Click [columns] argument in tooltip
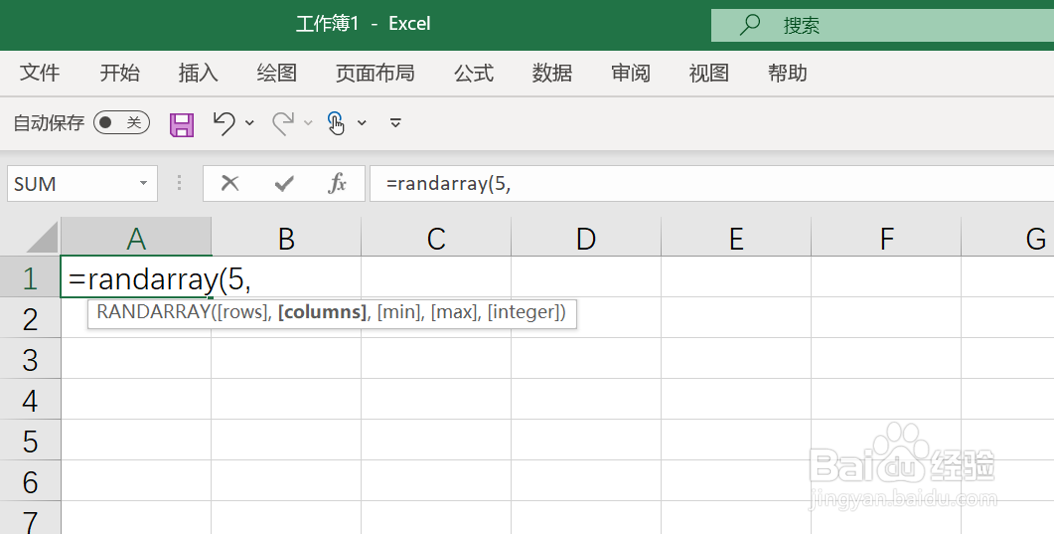This screenshot has width=1054, height=534. [x=323, y=312]
